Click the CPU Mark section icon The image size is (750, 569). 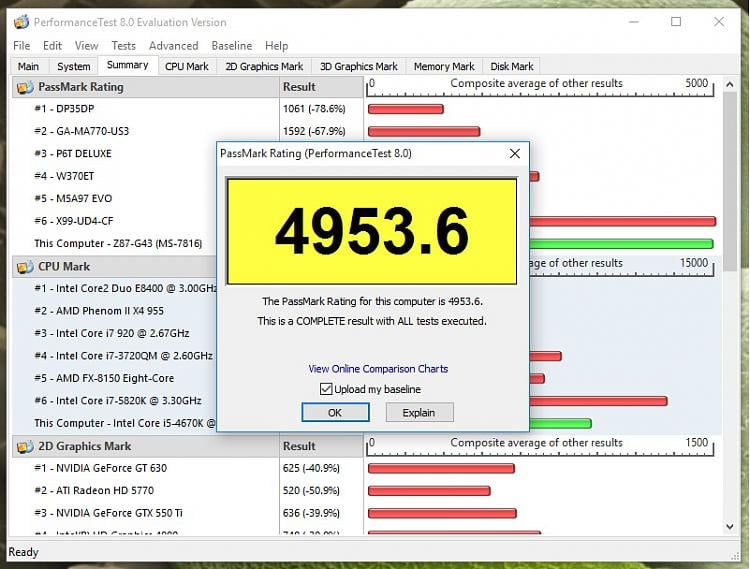point(25,267)
